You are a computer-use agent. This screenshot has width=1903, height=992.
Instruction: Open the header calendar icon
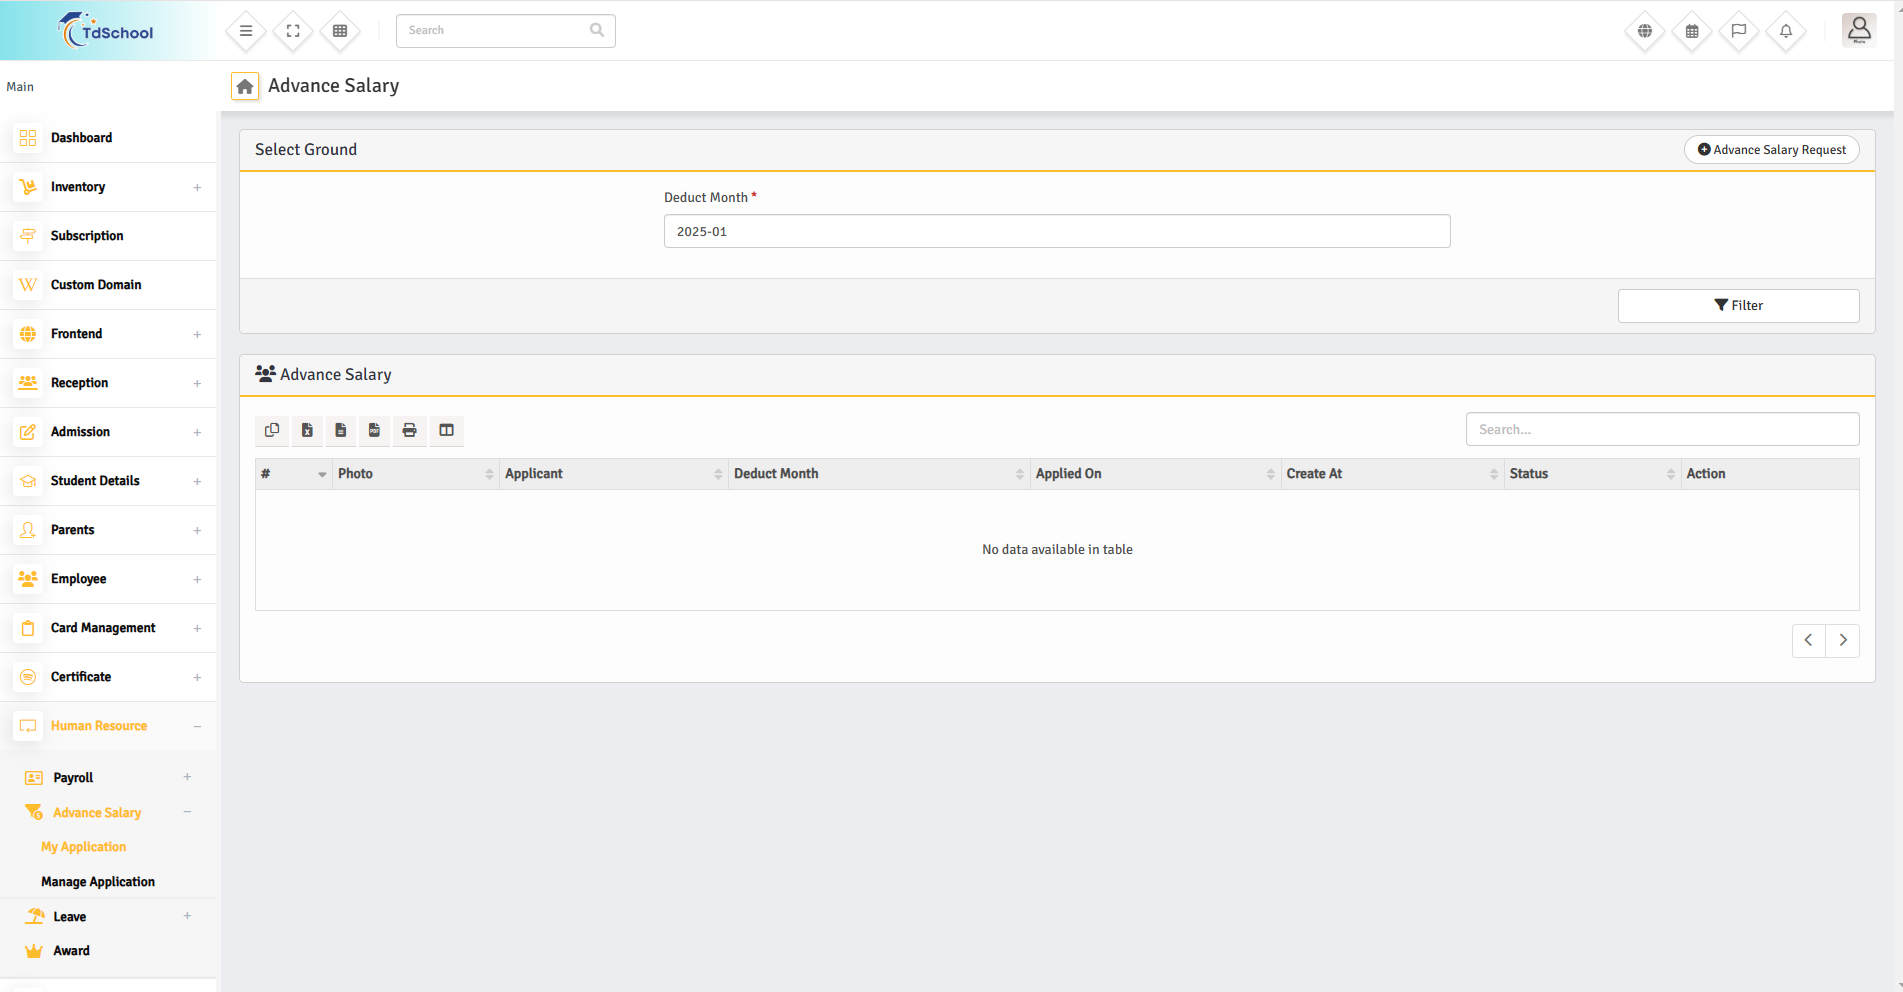[1691, 31]
